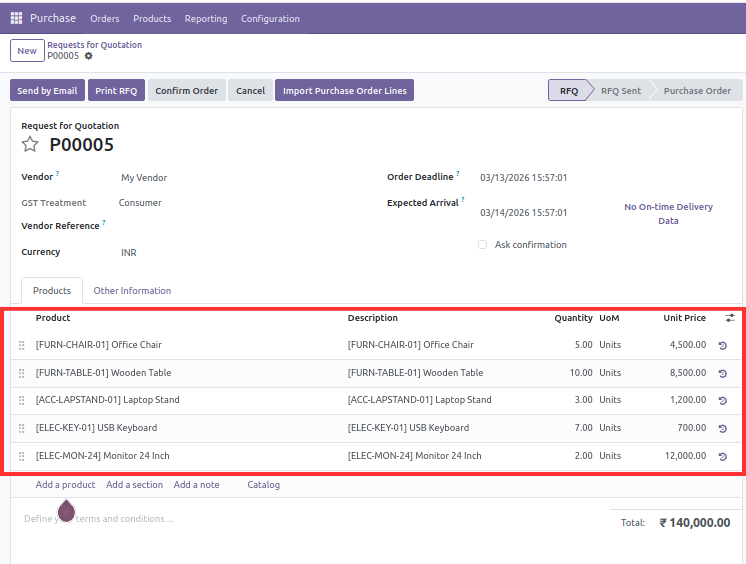Click Product column header
Viewport: 746px width, 564px height.
click(53, 318)
